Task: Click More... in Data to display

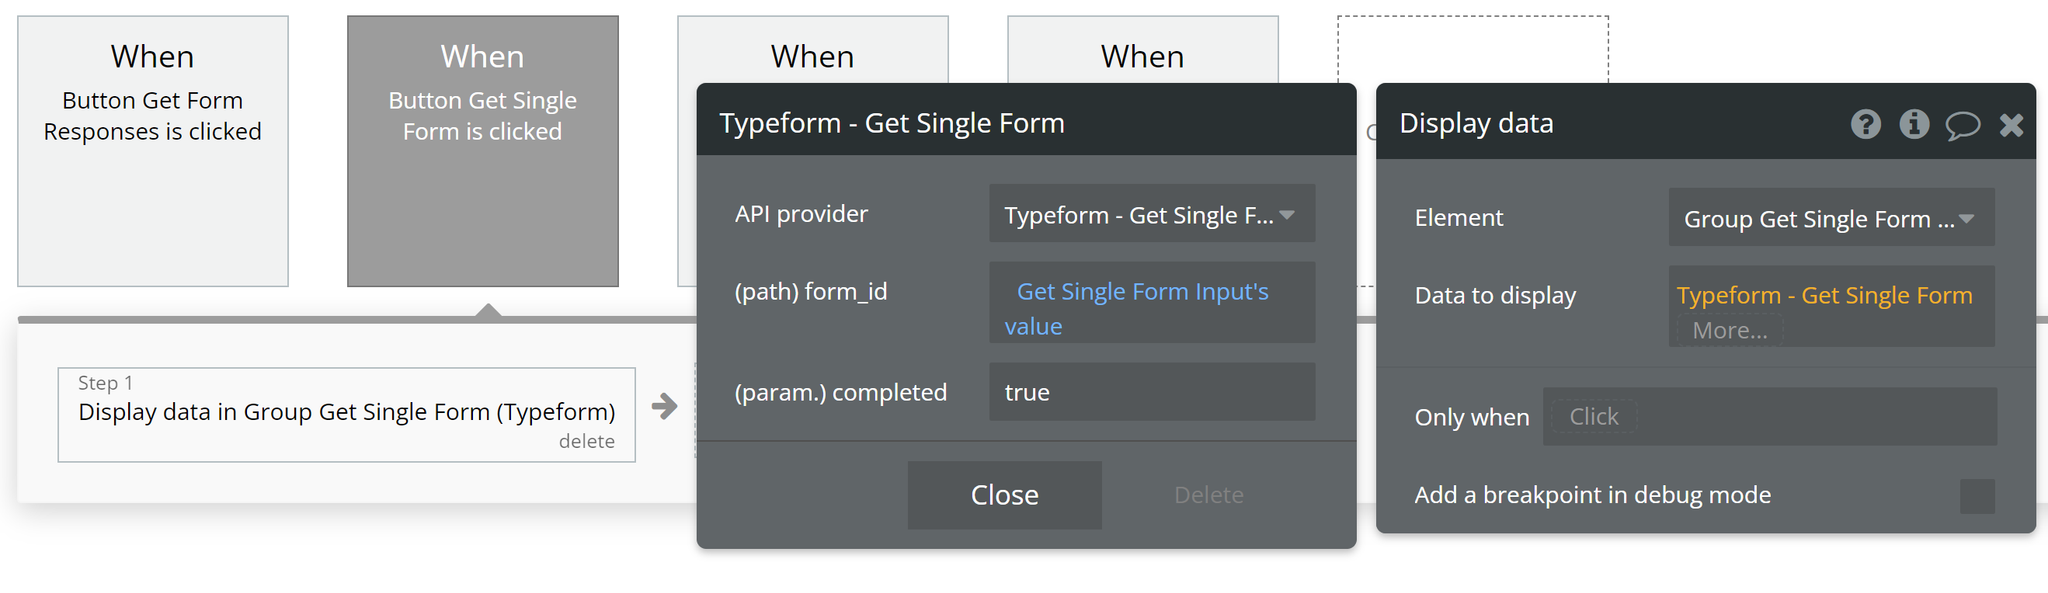Action: [x=1730, y=330]
